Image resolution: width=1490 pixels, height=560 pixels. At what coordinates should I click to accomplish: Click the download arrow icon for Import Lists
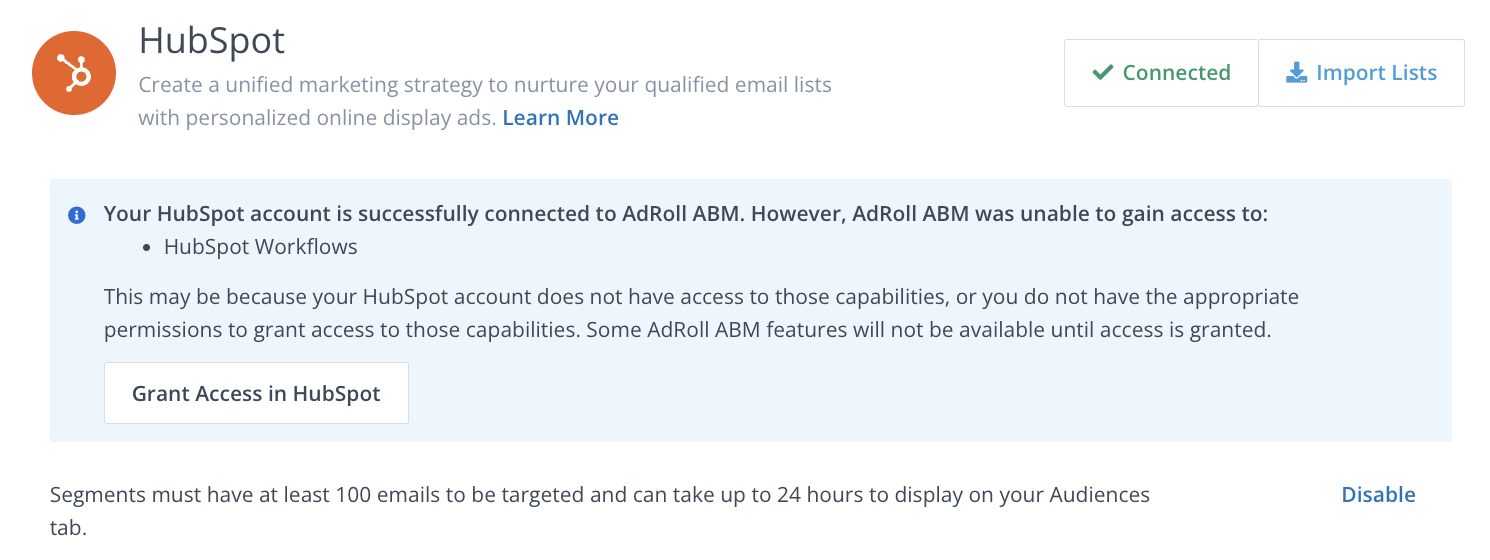click(1296, 73)
